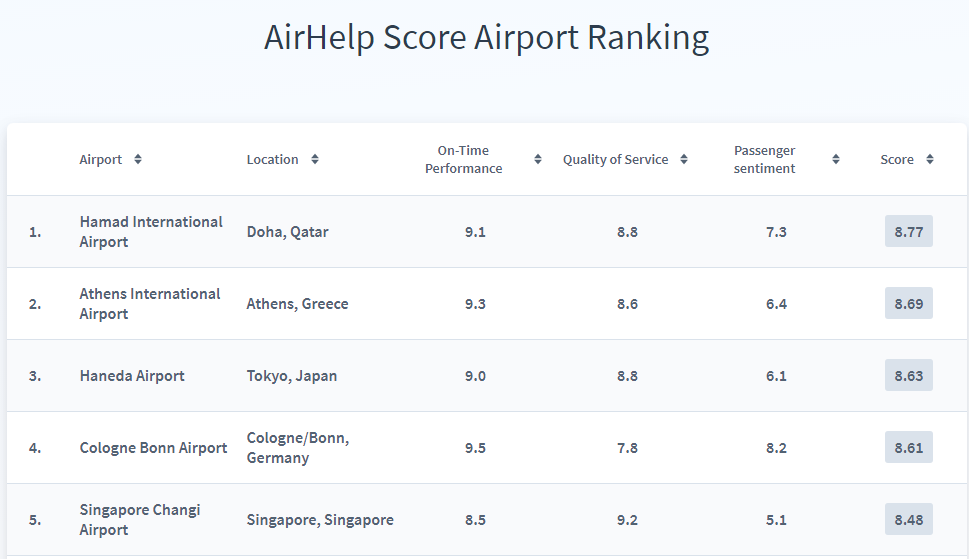Click the Location column header text
Viewport: 969px width, 559px height.
pos(272,160)
